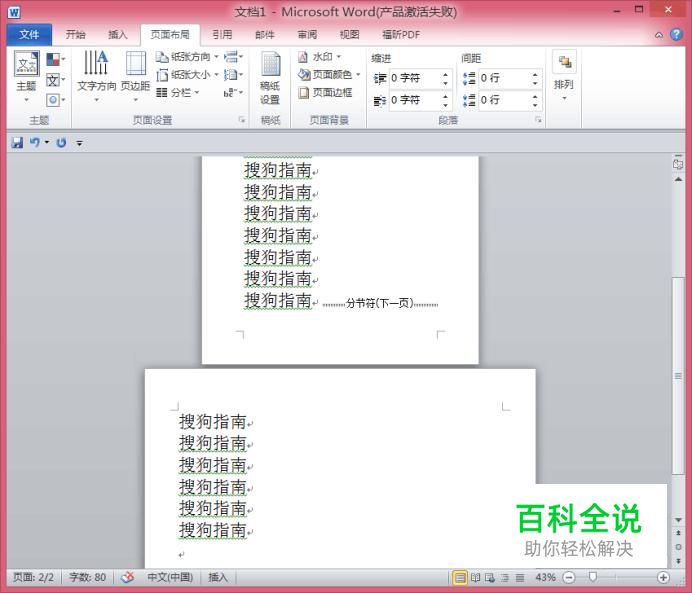Open Word Help question mark
This screenshot has height=593, width=692.
coord(676,34)
